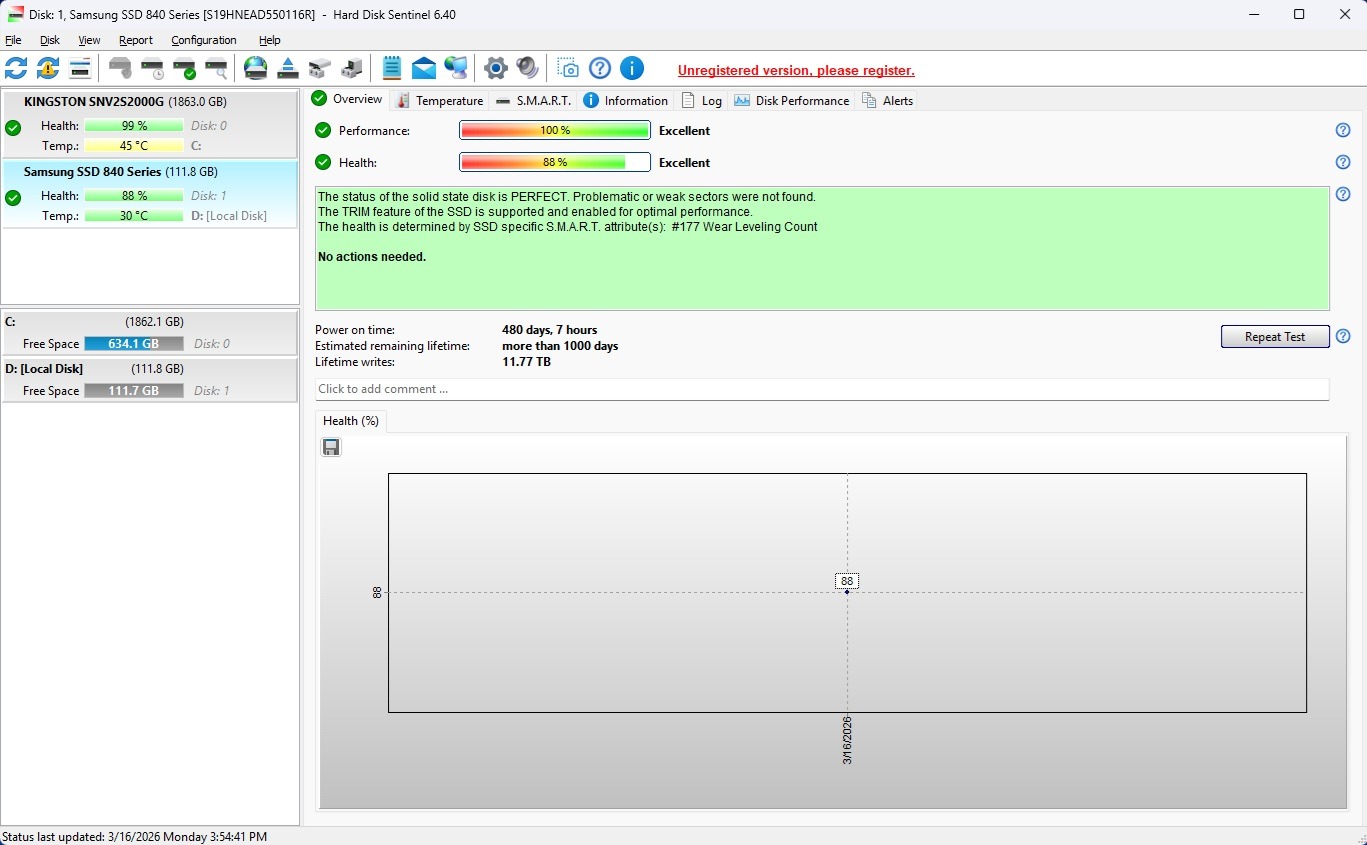
Task: Open the Configuration menu
Action: [204, 40]
